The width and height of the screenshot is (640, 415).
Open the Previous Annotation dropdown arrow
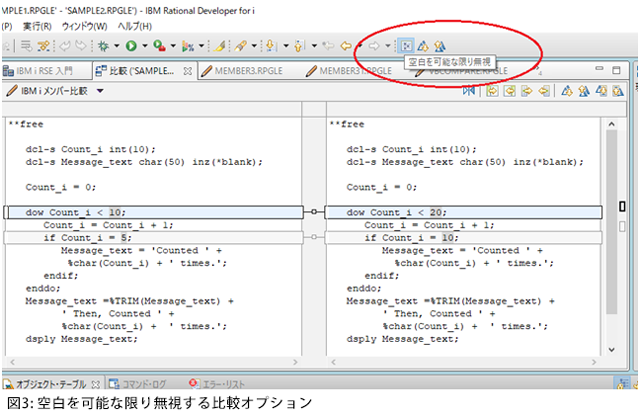click(314, 46)
